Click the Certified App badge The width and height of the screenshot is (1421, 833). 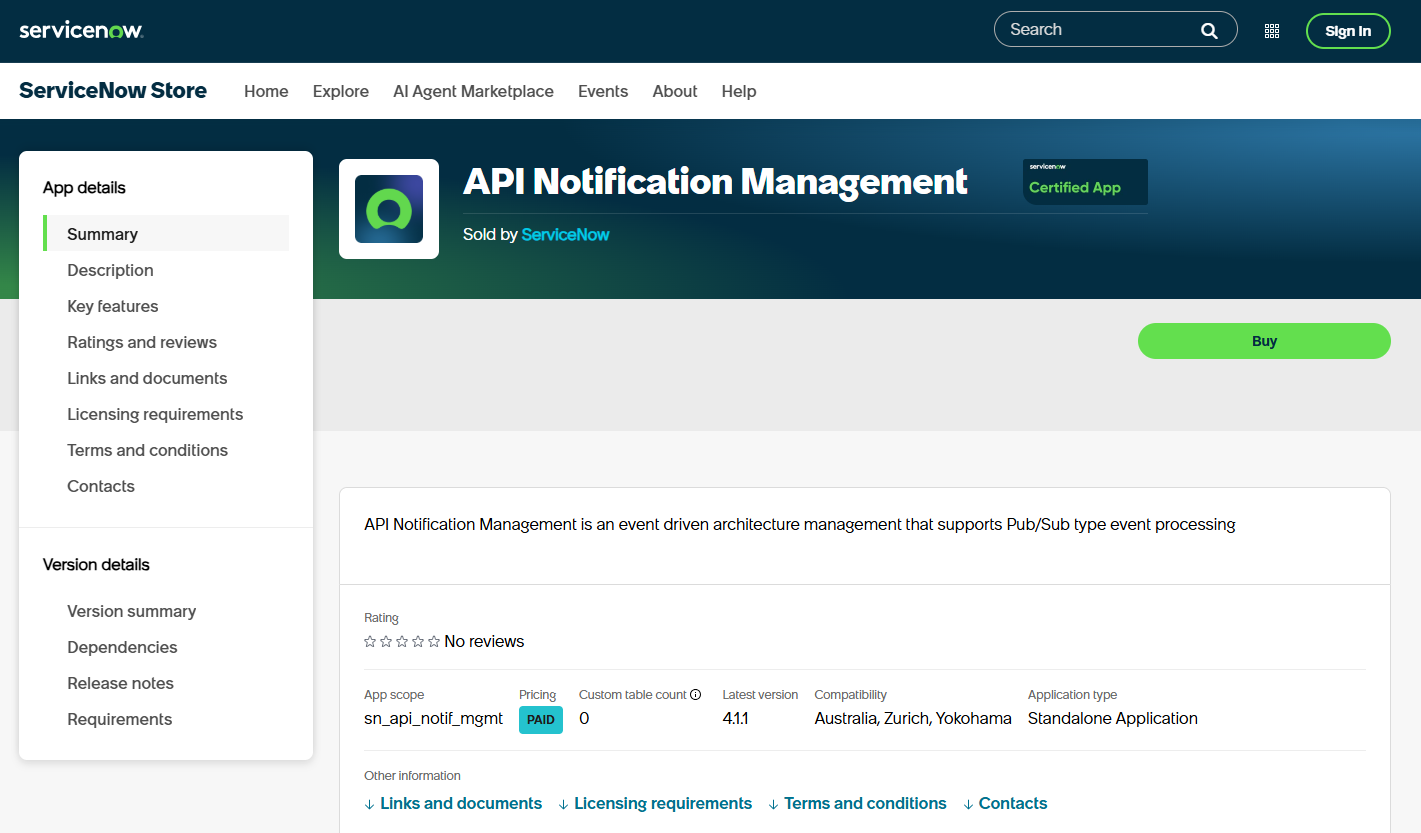[x=1085, y=182]
